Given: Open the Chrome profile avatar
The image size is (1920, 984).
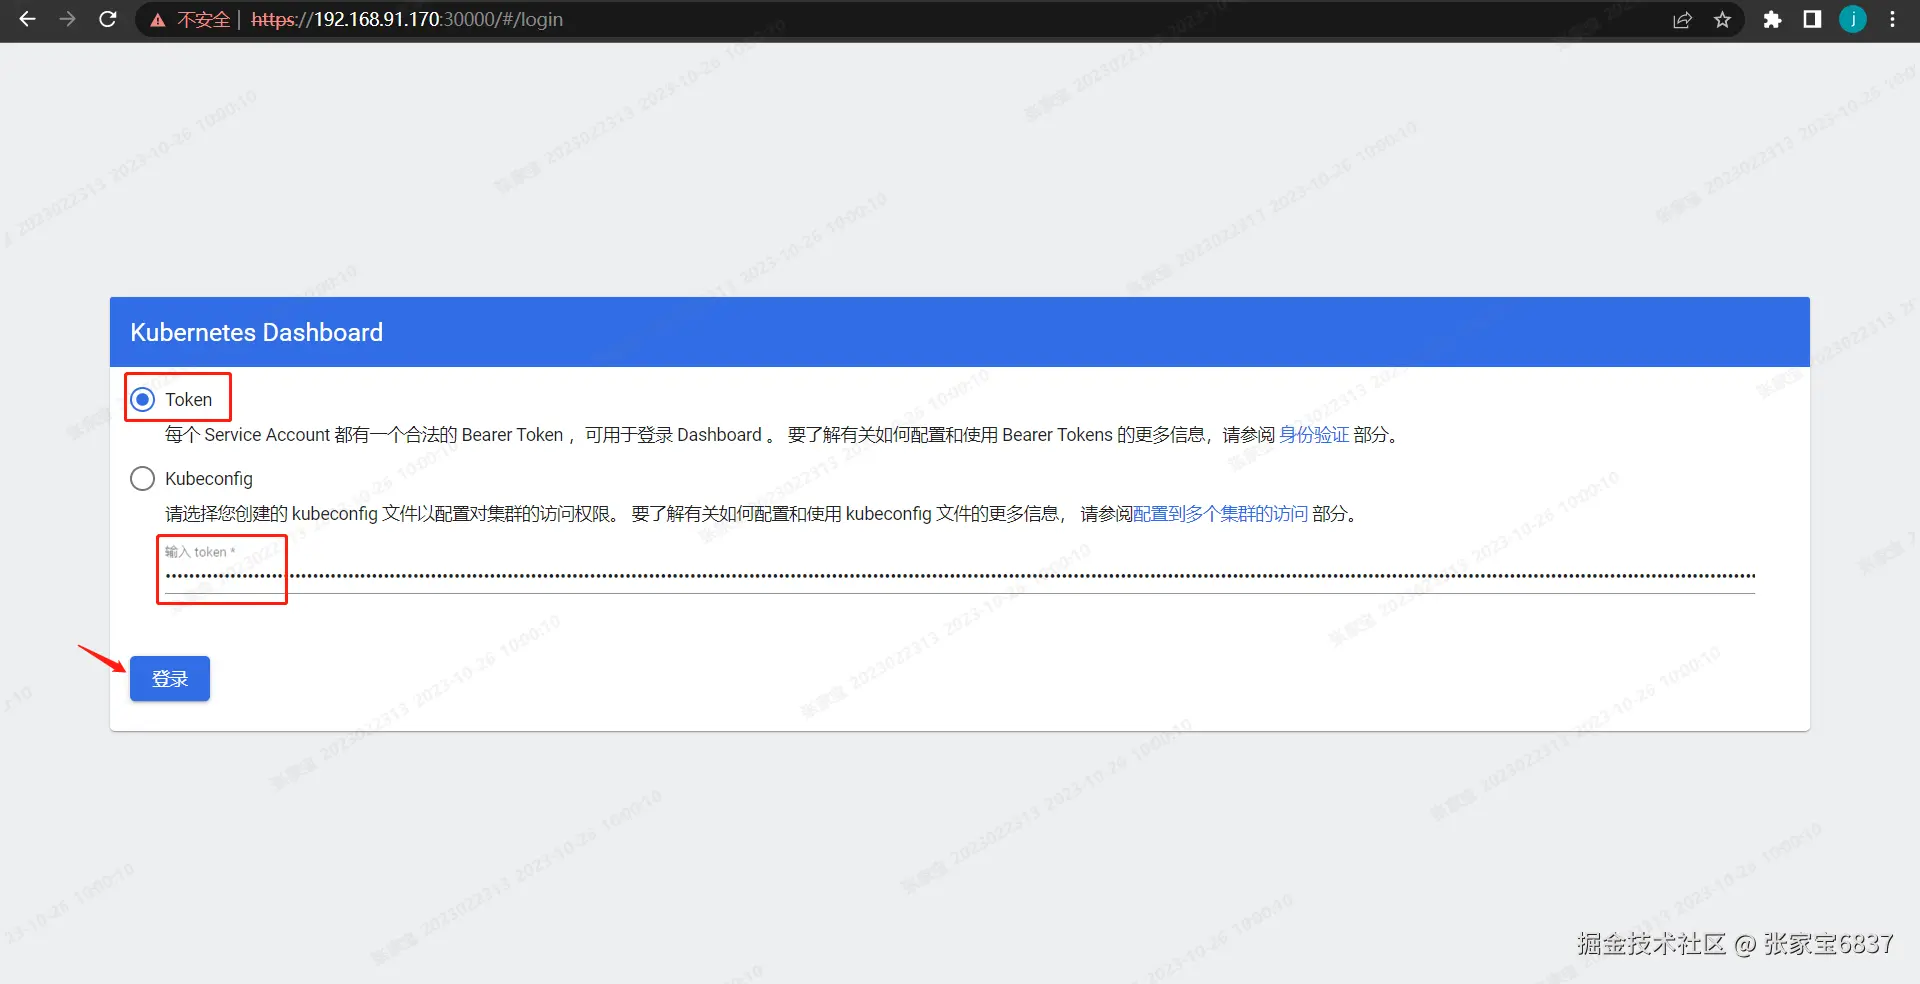Looking at the screenshot, I should 1853,20.
